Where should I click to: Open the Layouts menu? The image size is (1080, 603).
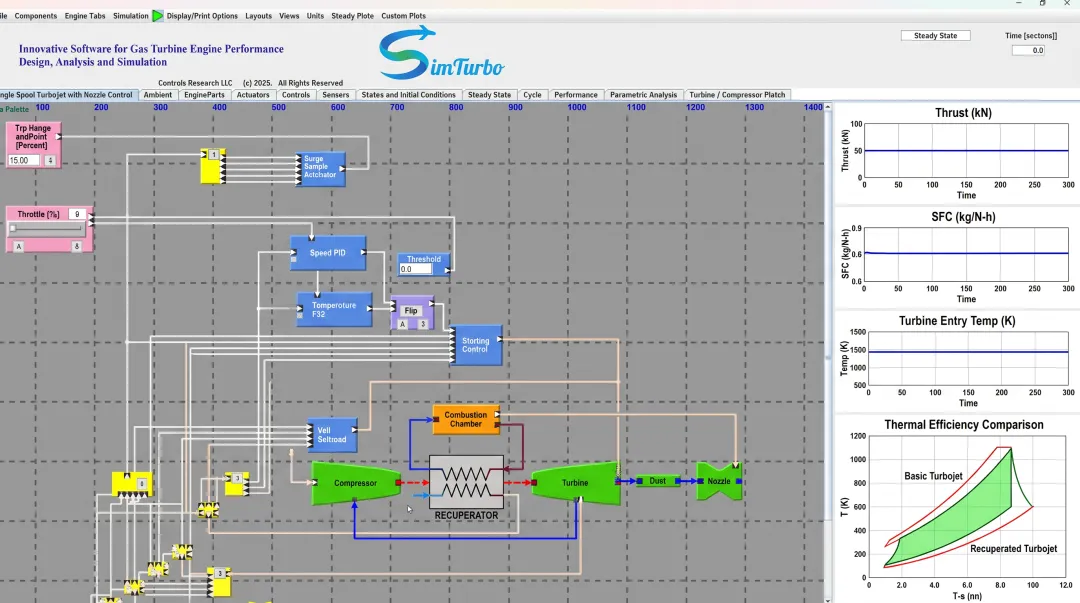tap(258, 16)
